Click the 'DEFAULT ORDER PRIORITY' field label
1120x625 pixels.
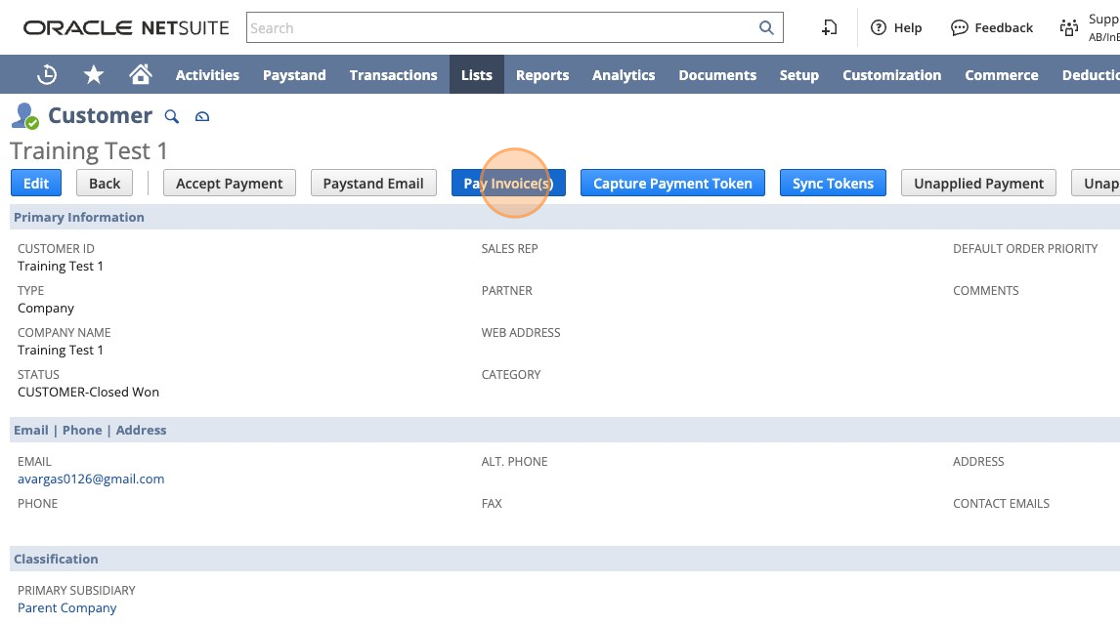(x=1026, y=249)
